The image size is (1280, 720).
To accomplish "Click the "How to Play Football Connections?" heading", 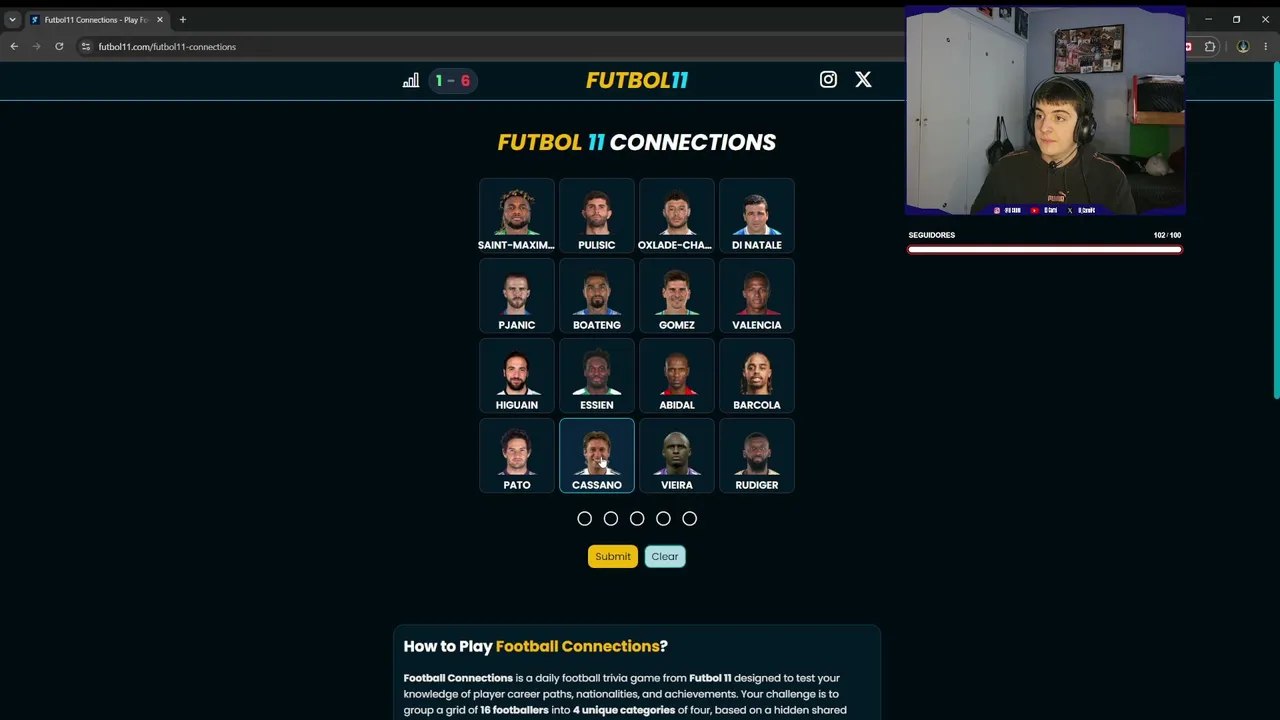I will click(x=536, y=646).
